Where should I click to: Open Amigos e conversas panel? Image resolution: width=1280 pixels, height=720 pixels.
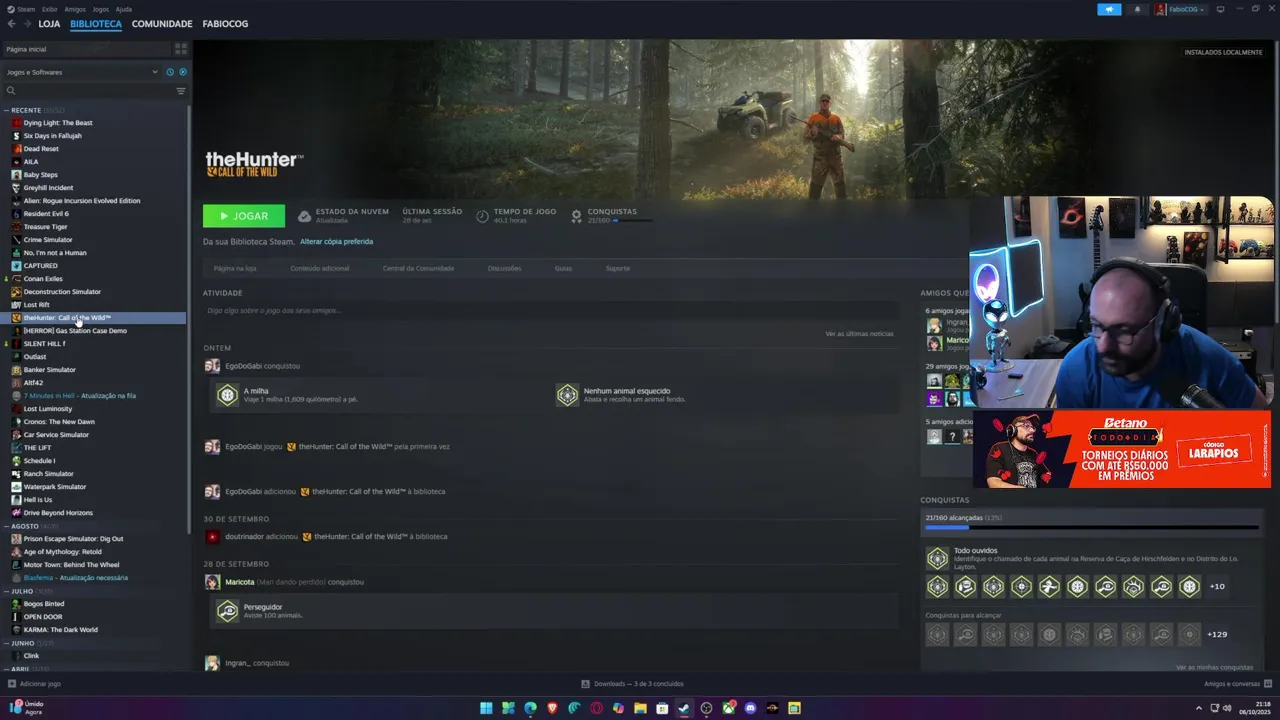(1238, 684)
